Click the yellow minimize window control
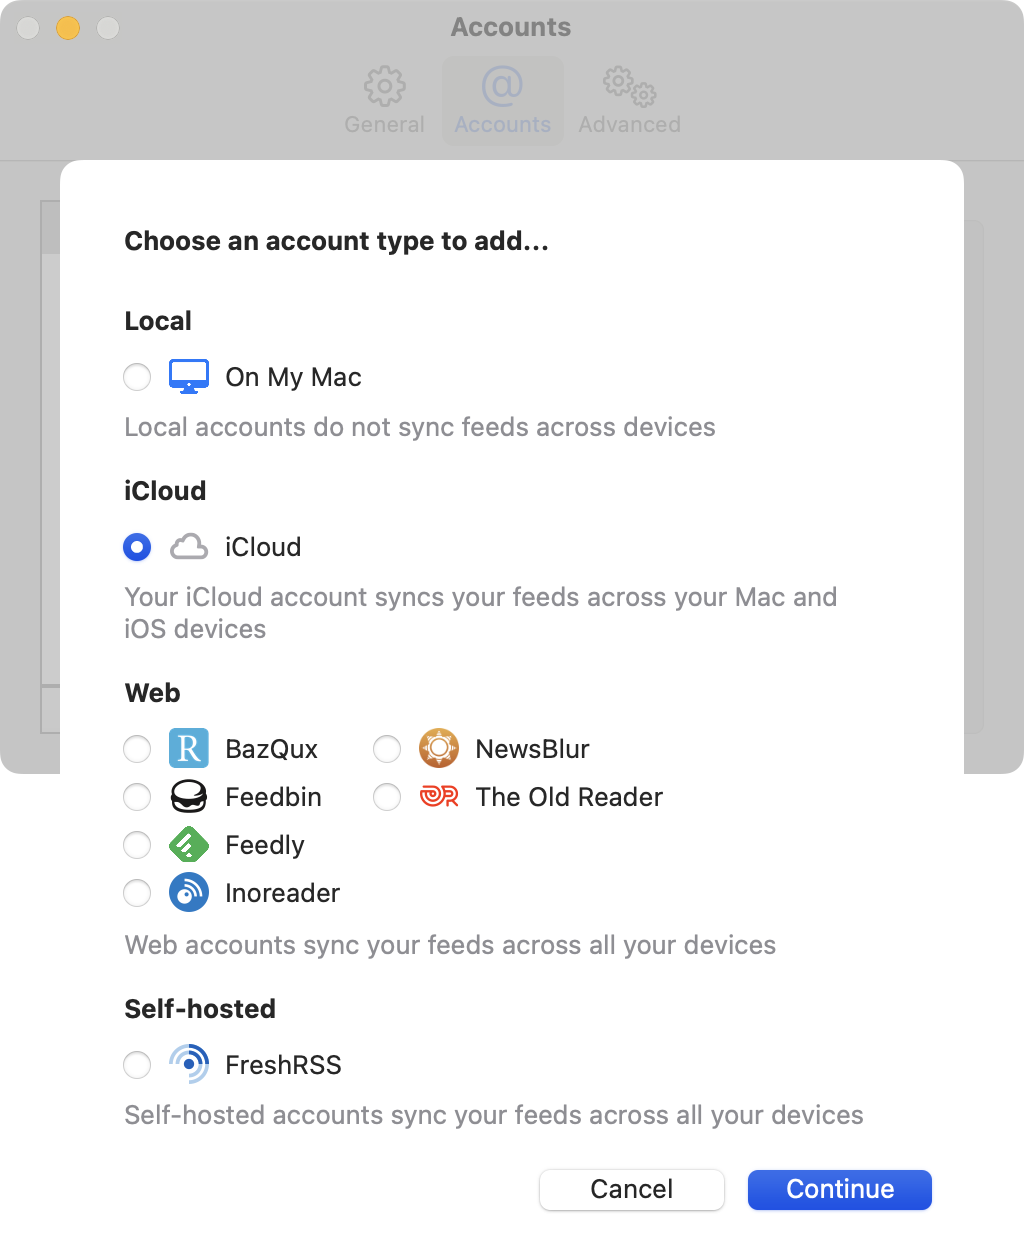Screen dimensions: 1024x1250 pyautogui.click(x=67, y=28)
